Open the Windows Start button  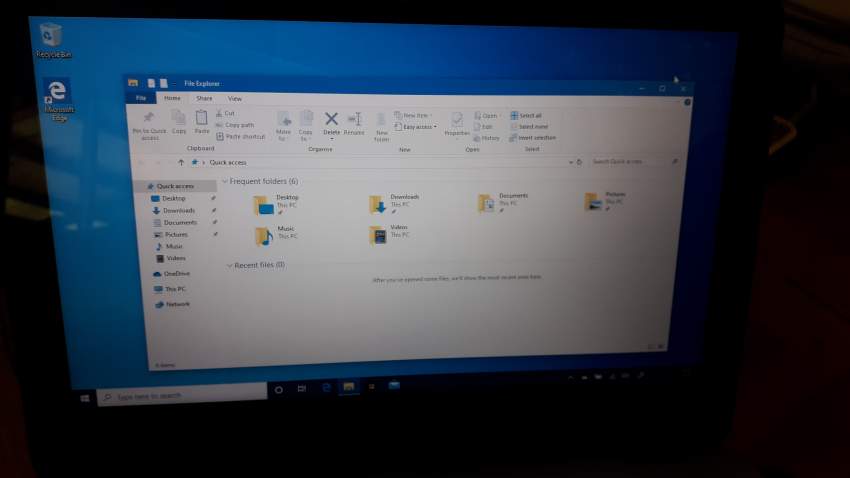click(85, 398)
